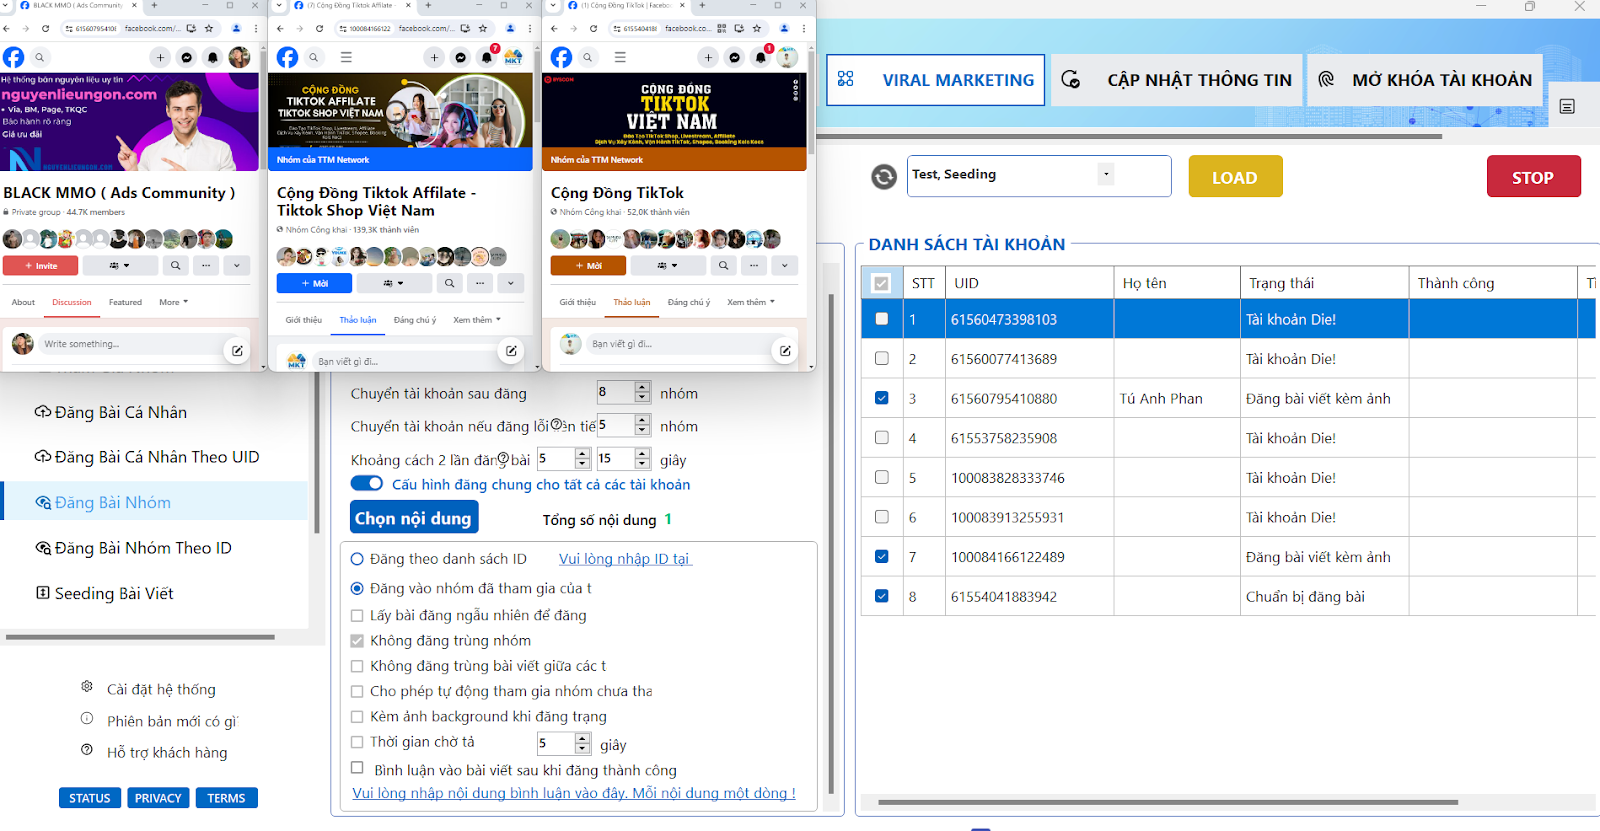Click the PRIVACY button

coord(158,798)
